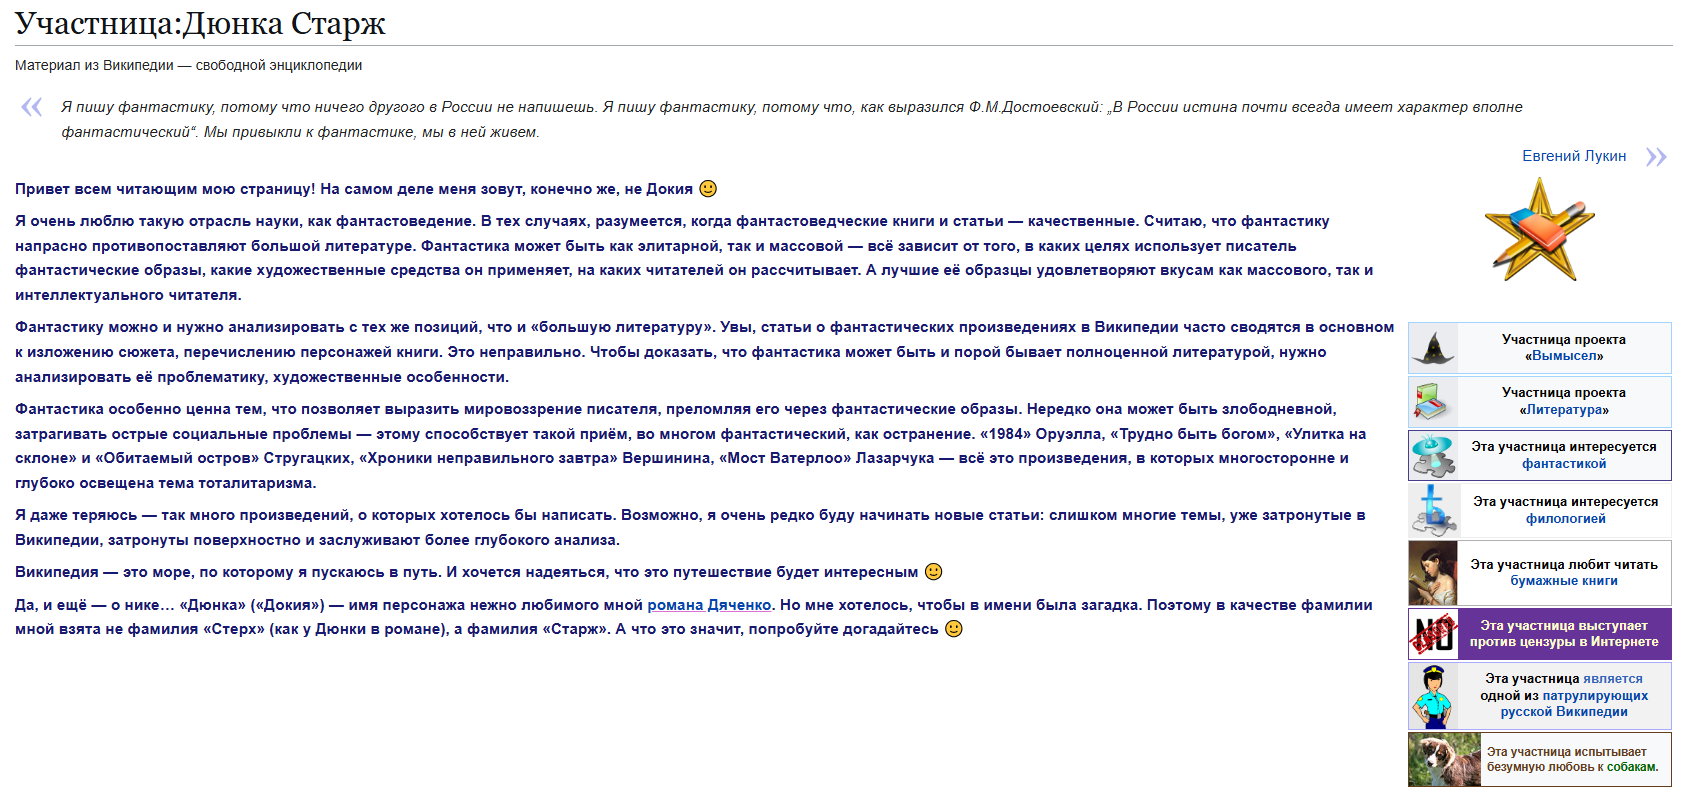Viewport: 1683px width, 797px height.
Task: Click the quote text starting «Я пишу фантастику»
Action: click(x=792, y=119)
